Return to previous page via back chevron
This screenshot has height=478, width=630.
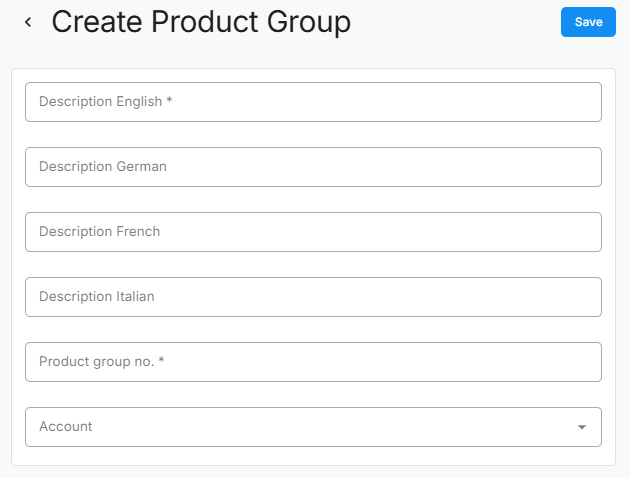click(28, 22)
